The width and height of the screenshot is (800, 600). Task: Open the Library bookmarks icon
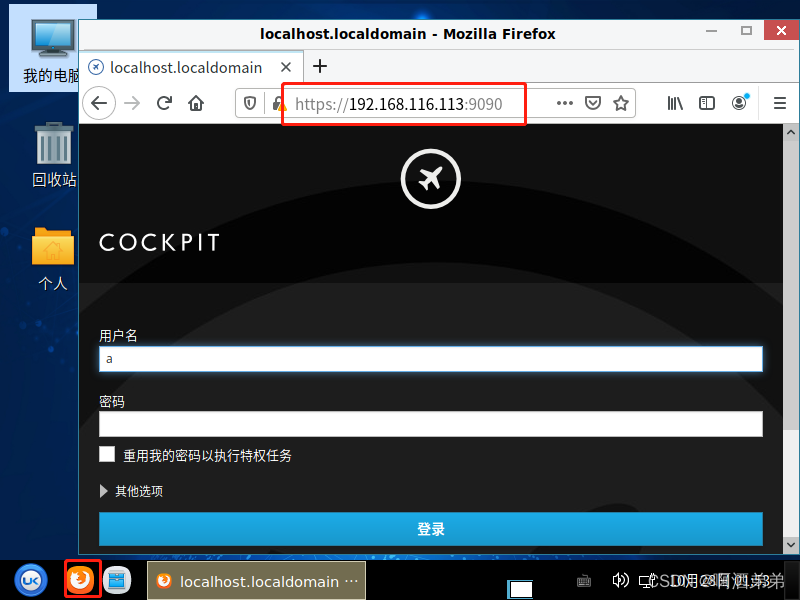[x=675, y=104]
